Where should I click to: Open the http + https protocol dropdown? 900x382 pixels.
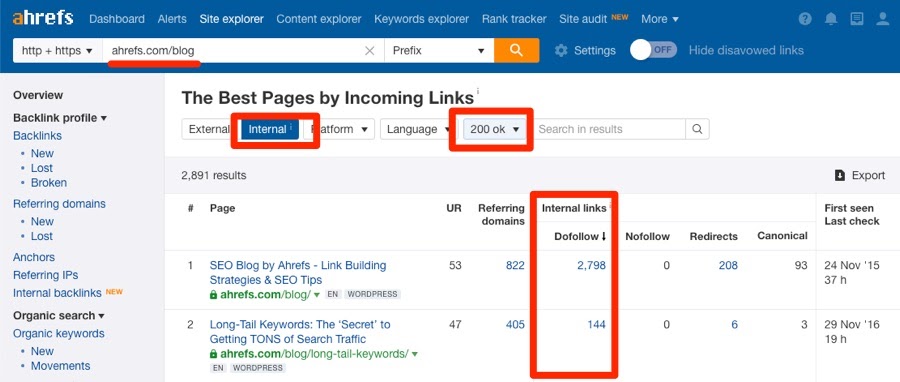[57, 50]
